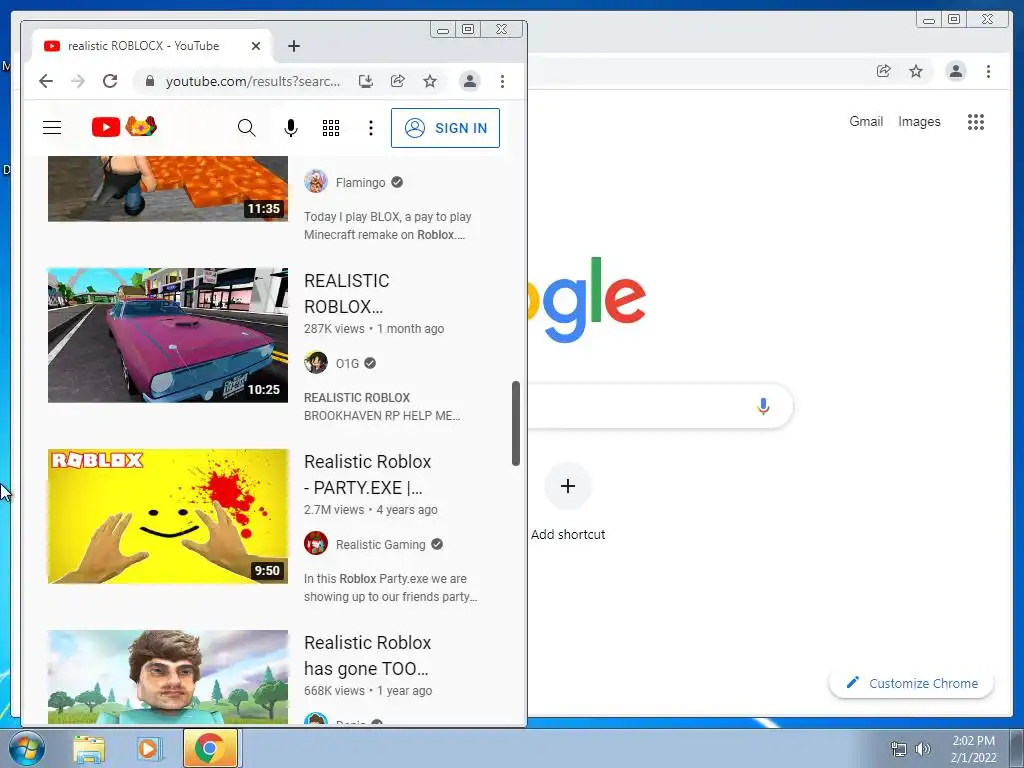Viewport: 1024px width, 768px height.
Task: Bookmark the YouTube page with the star
Action: (x=429, y=81)
